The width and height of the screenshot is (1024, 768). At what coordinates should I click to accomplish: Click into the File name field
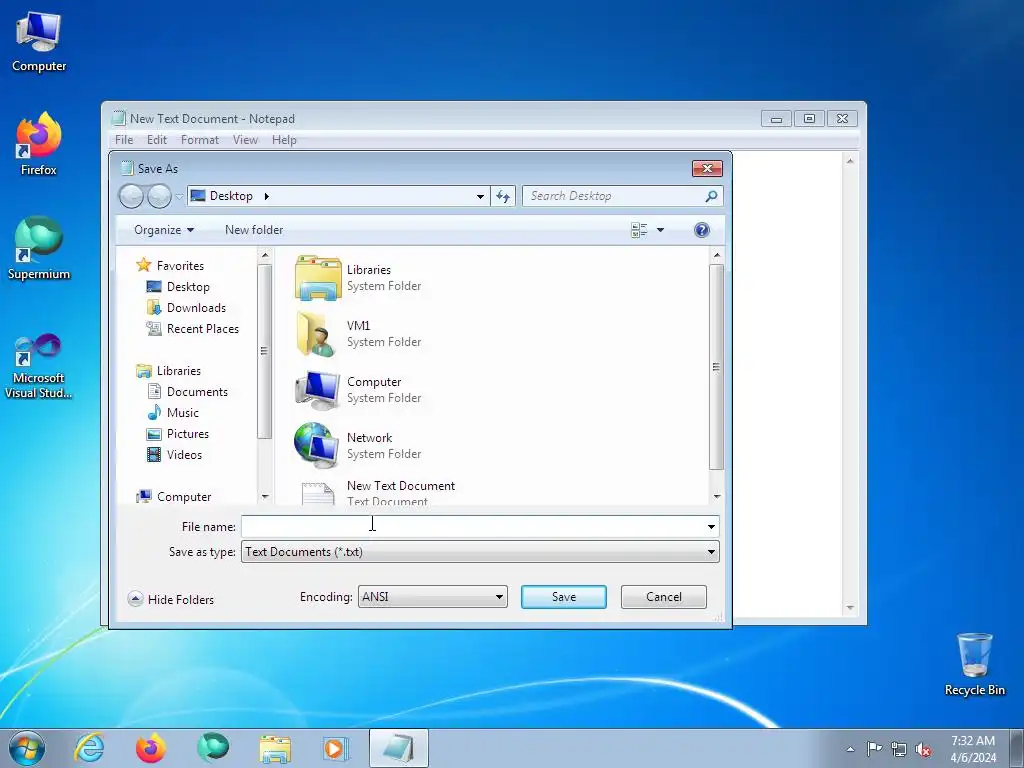click(473, 526)
